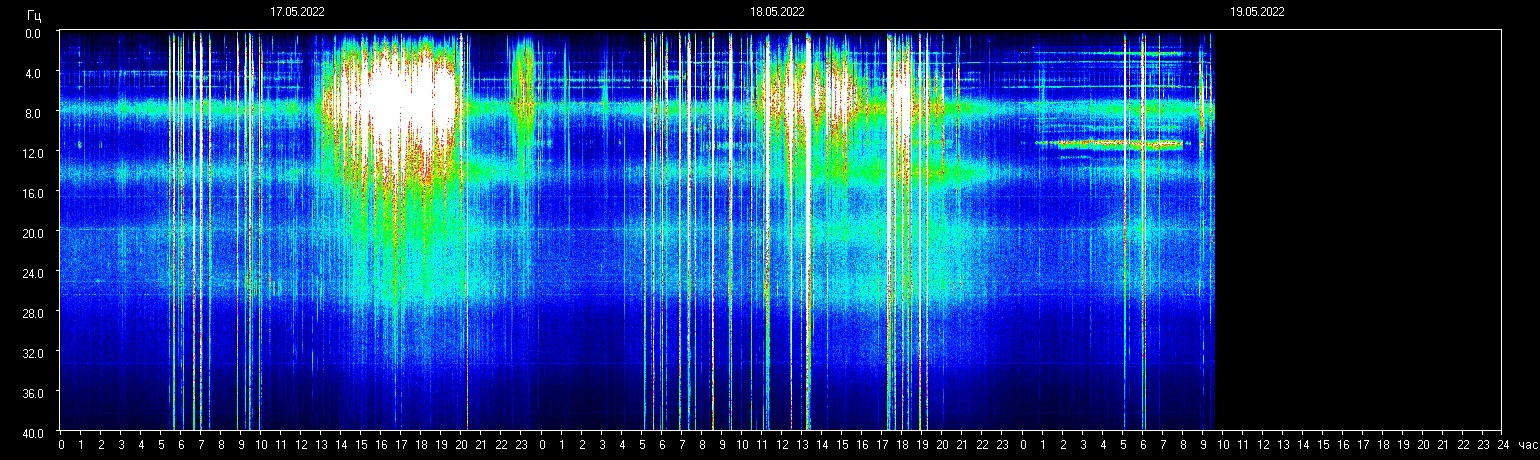Click the 14.0 Hz band's 12.0 axis label

click(x=34, y=153)
